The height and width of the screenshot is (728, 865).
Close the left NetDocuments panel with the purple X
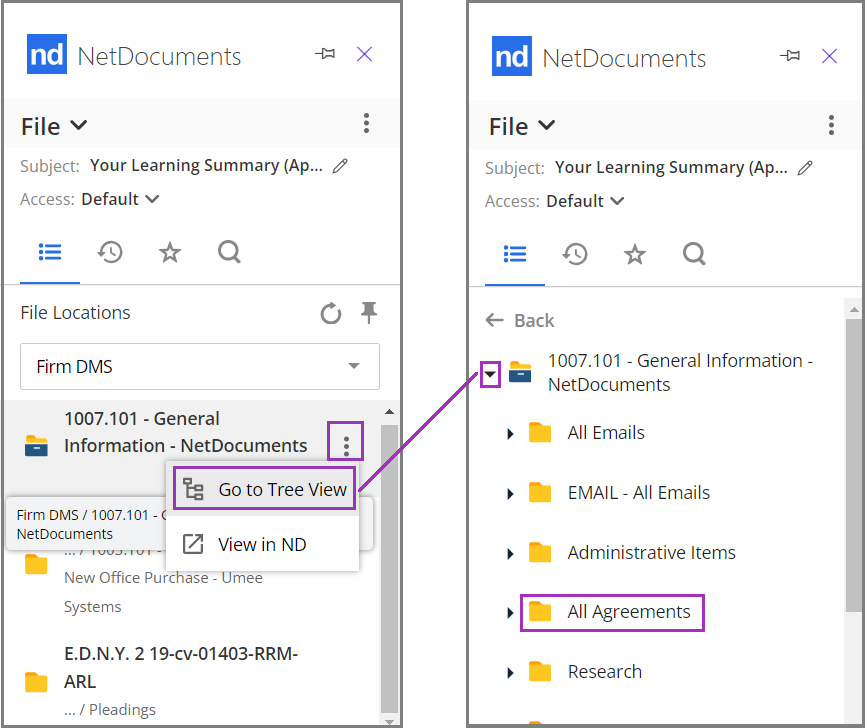tap(364, 55)
